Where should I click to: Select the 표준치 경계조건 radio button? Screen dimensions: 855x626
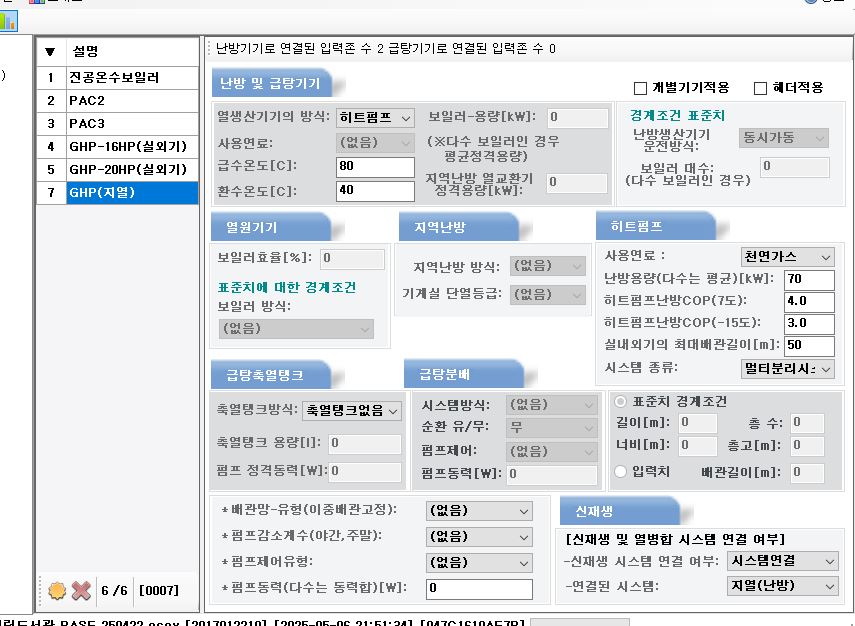(x=620, y=400)
